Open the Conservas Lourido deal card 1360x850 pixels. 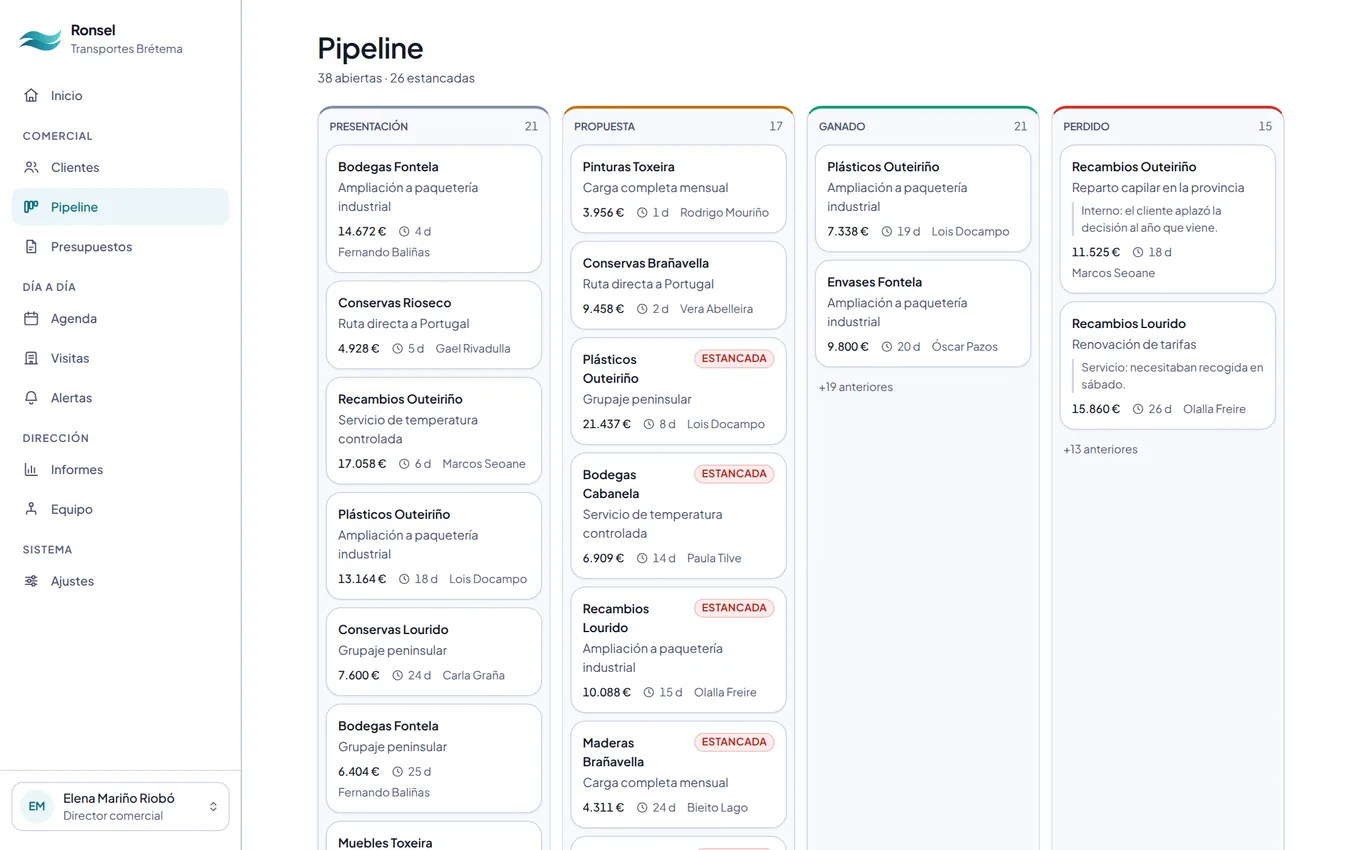click(x=434, y=652)
